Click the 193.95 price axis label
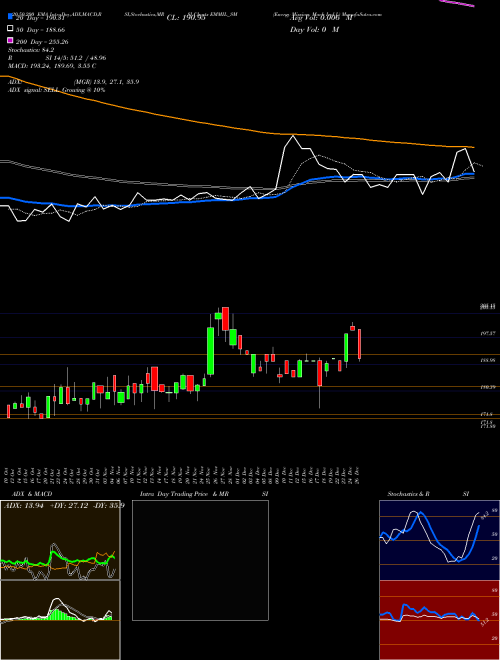This screenshot has width=500, height=660. point(487,361)
